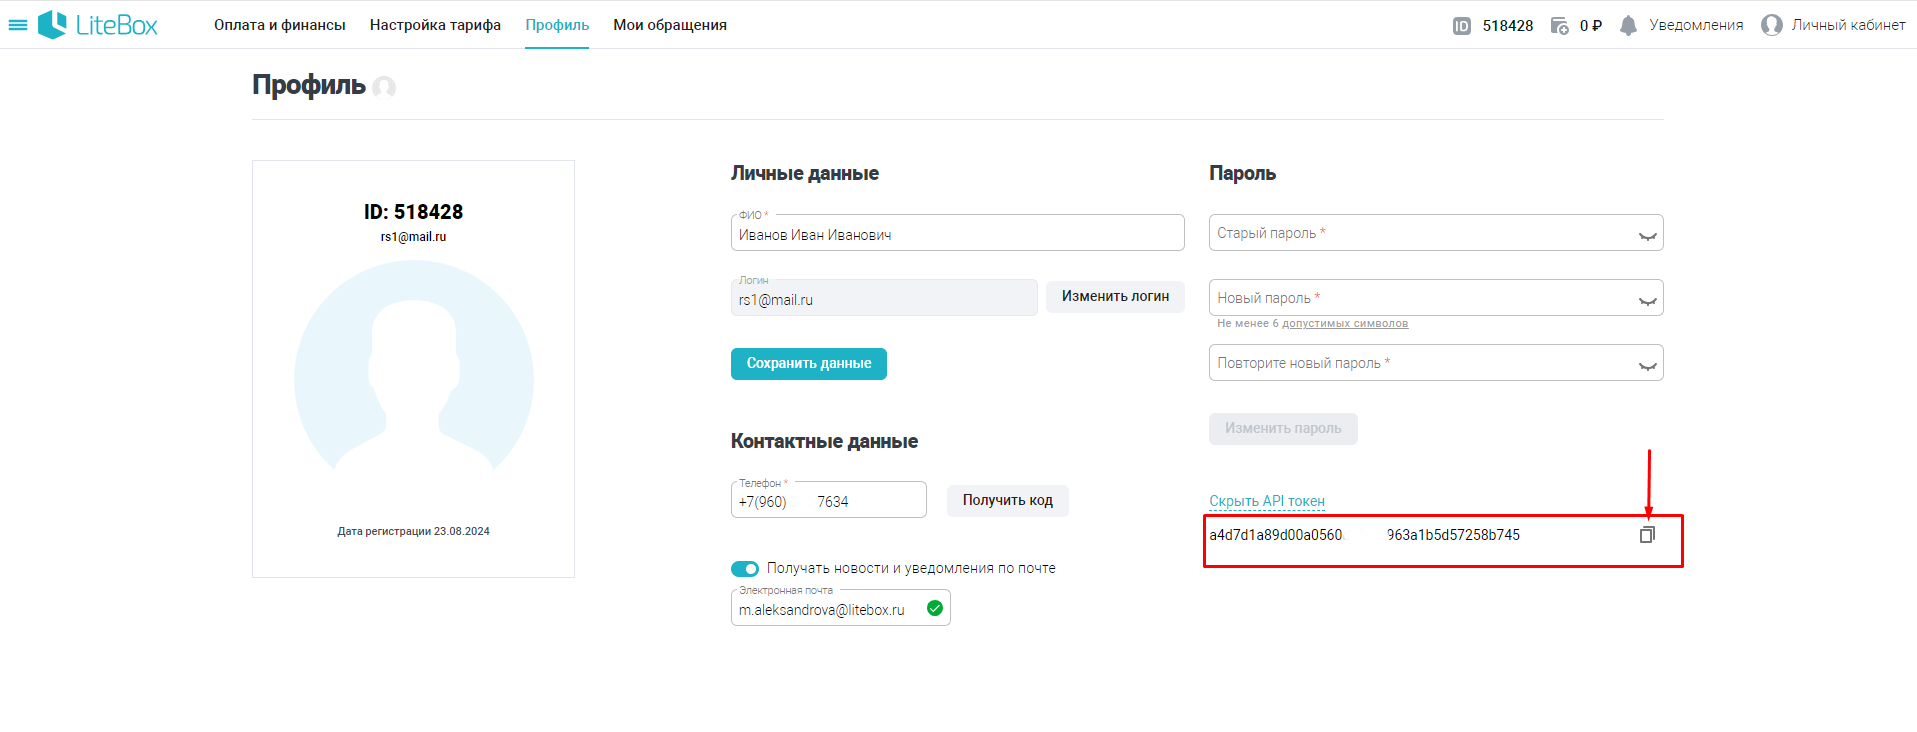Click the Сохранить данные button
The width and height of the screenshot is (1917, 732).
pos(809,364)
